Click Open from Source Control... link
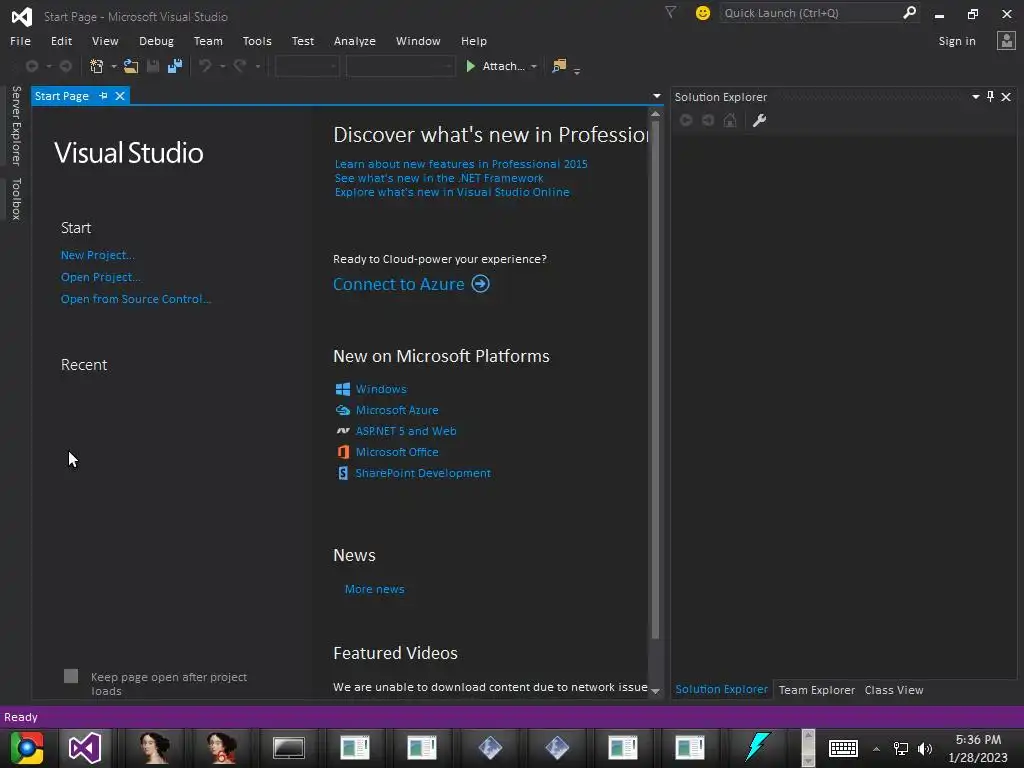 click(x=136, y=298)
